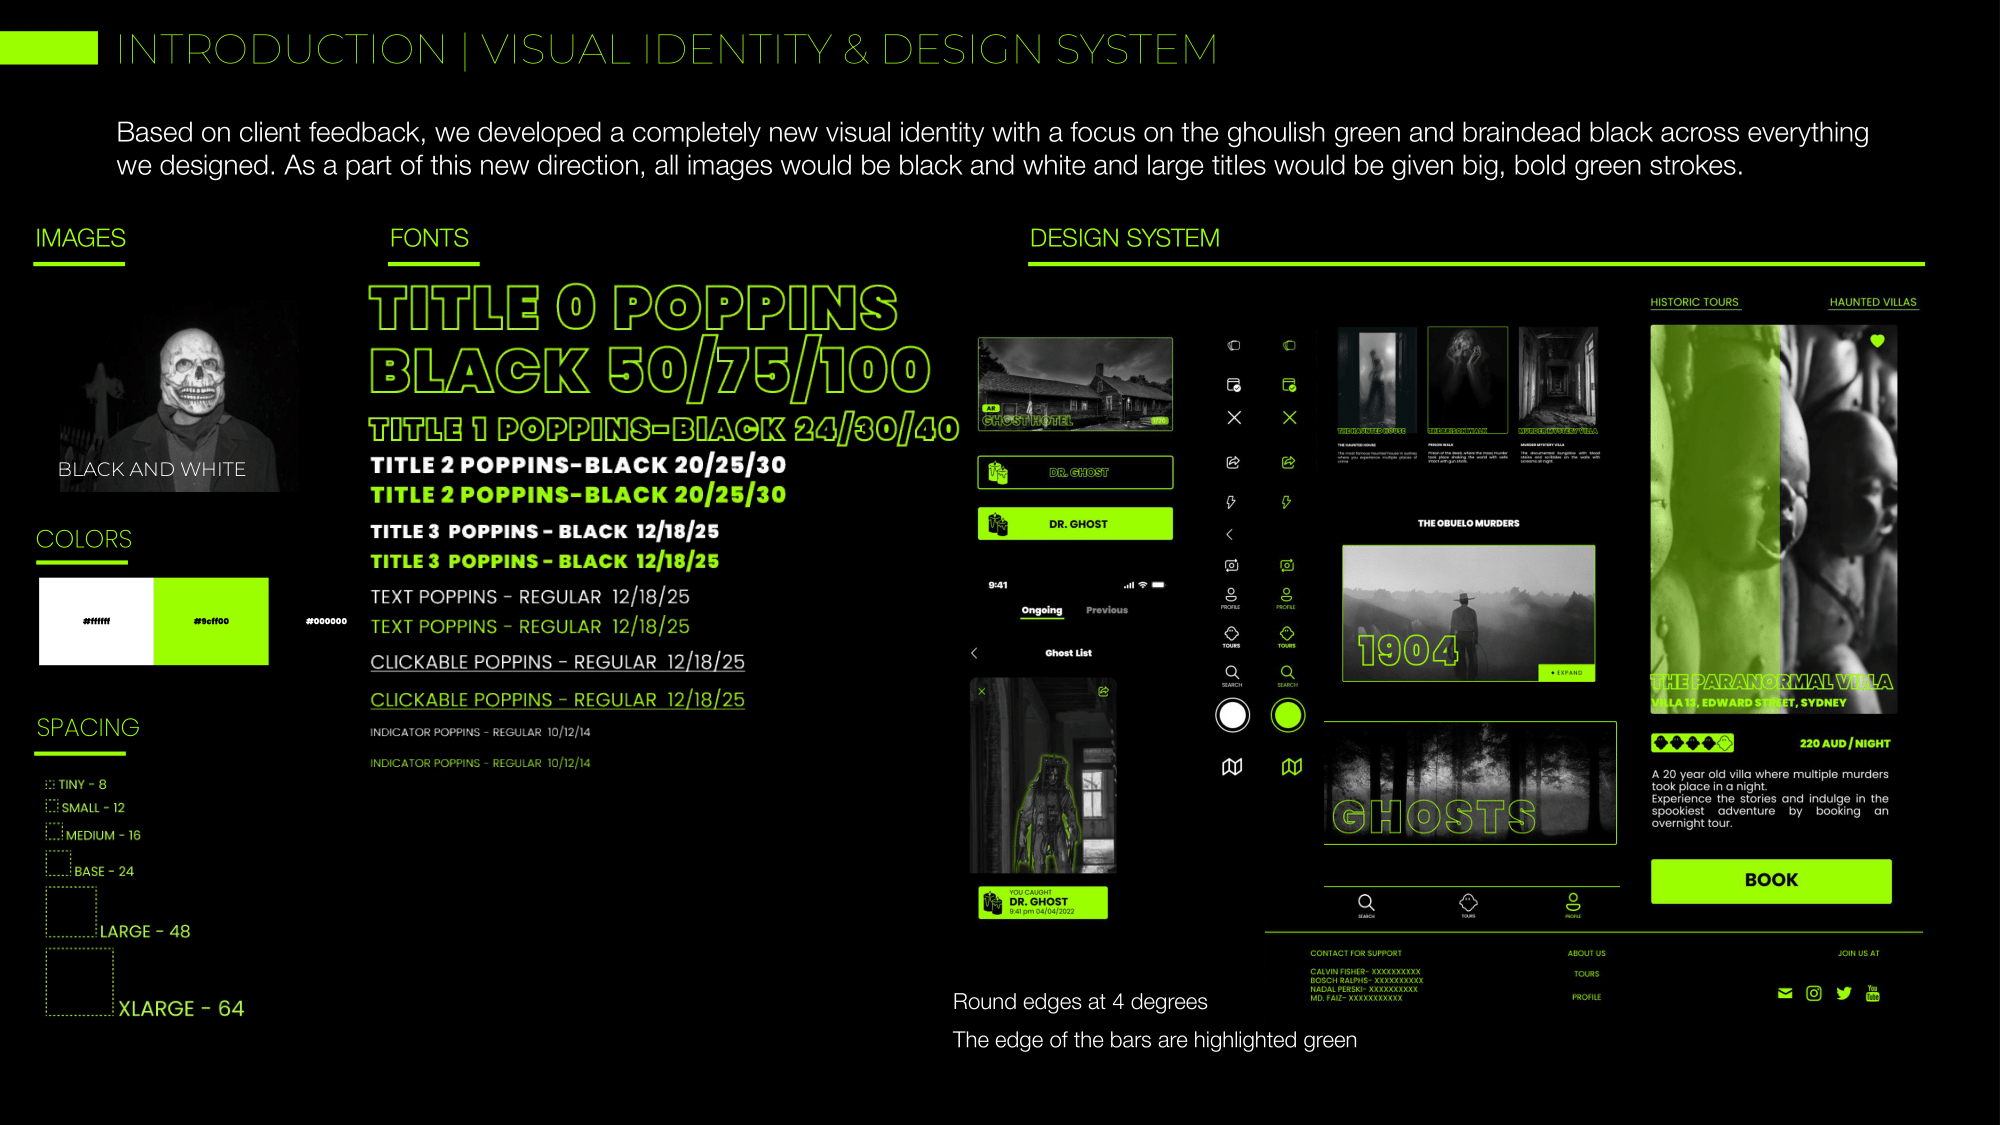Screen dimensions: 2000x1125
Task: Click the white lightning flash icon
Action: point(1231,502)
